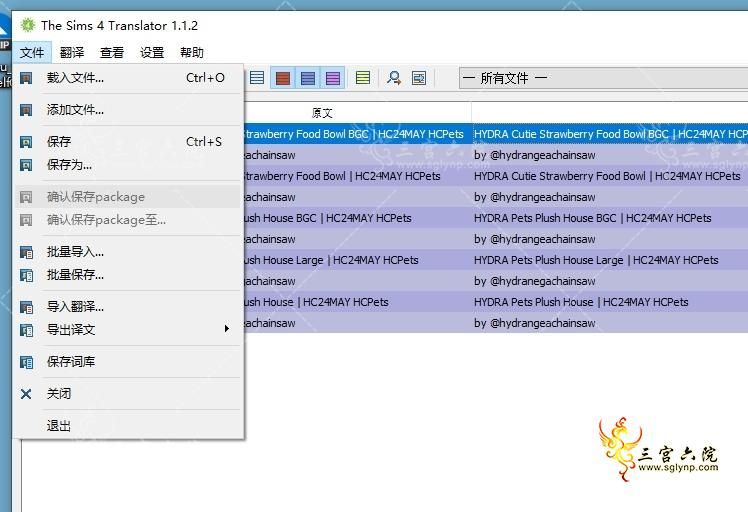The image size is (748, 512).
Task: Click the 关闭 X icon
Action: pyautogui.click(x=26, y=394)
